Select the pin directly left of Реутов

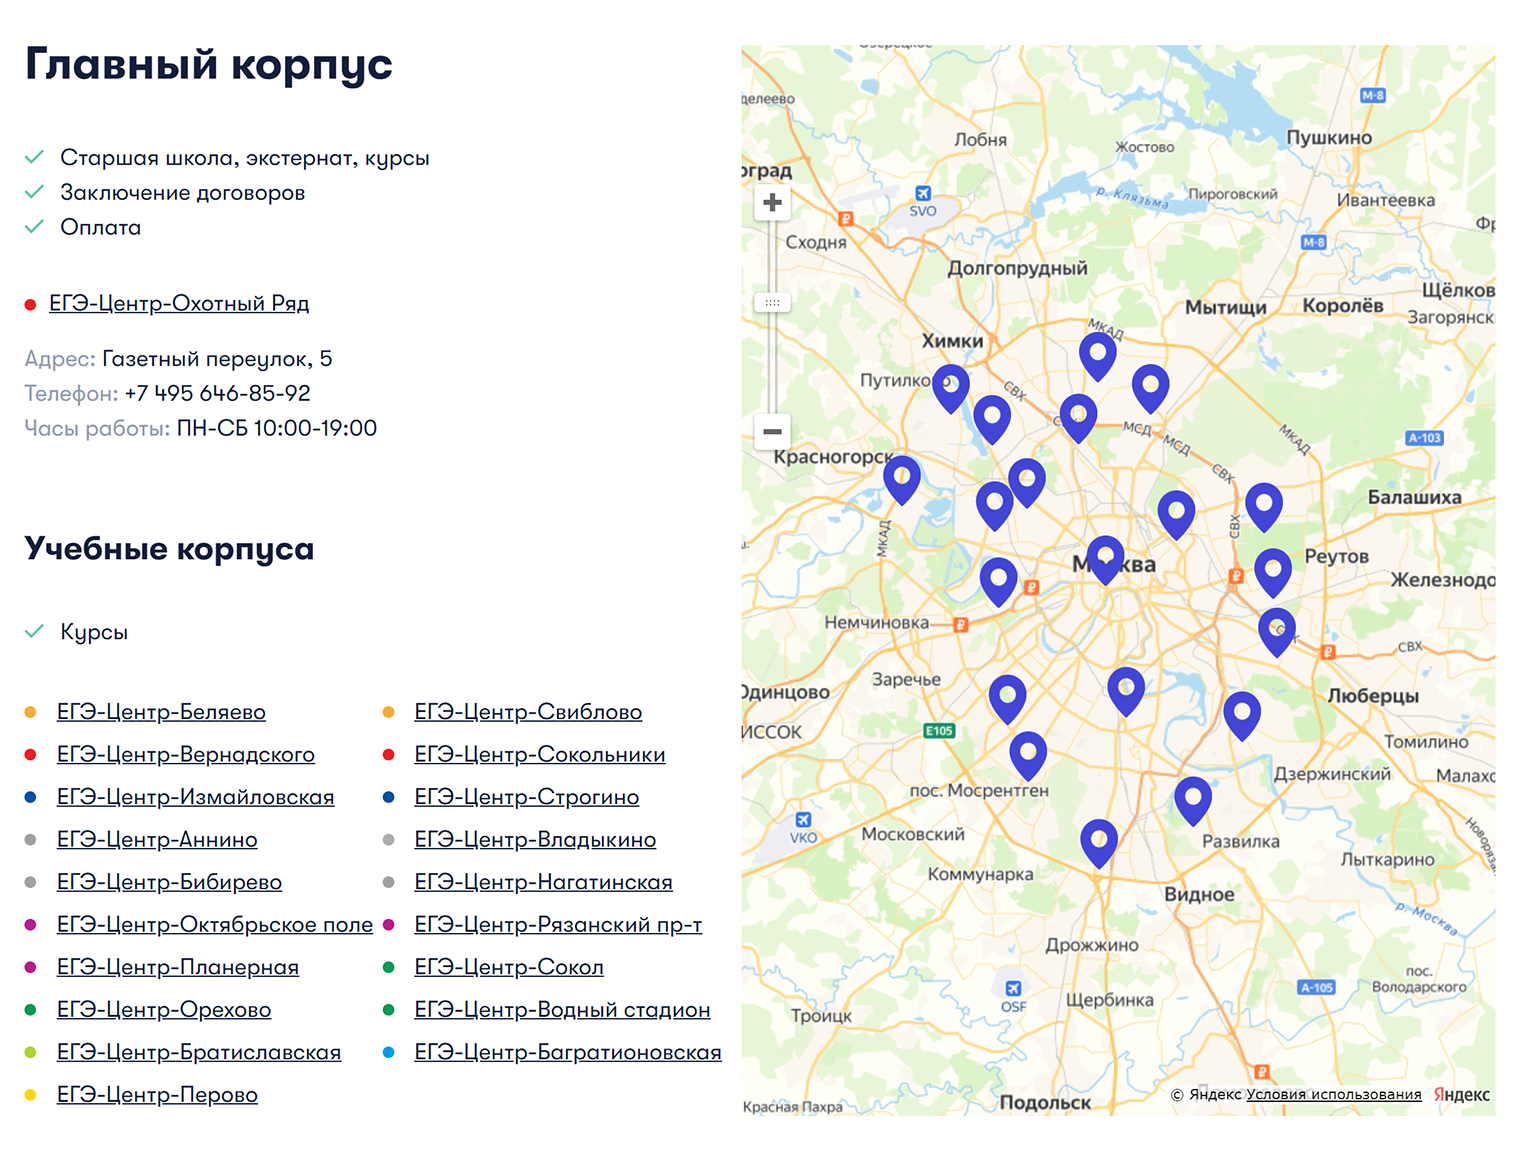(1273, 573)
